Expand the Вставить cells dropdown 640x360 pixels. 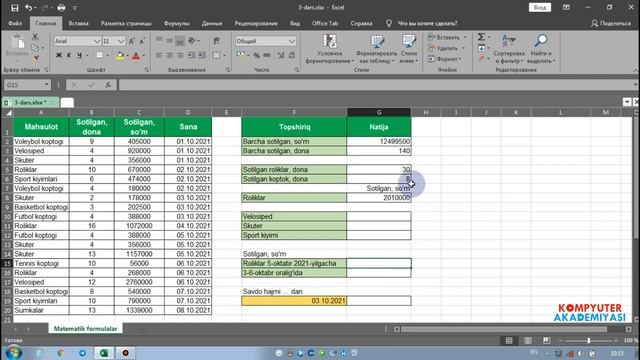(x=465, y=37)
